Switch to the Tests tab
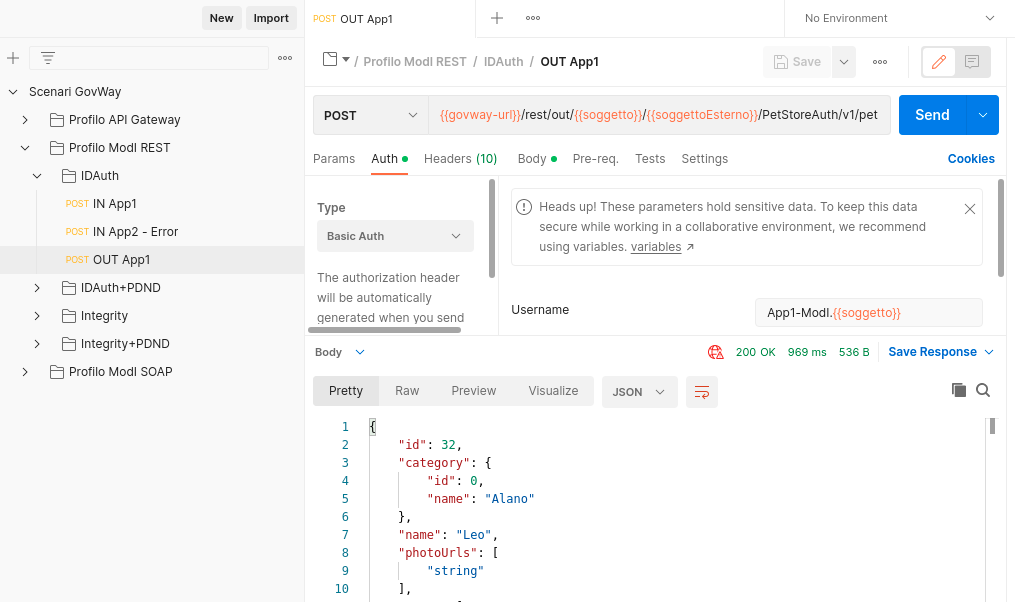Screen dimensions: 1015x602 pos(650,159)
